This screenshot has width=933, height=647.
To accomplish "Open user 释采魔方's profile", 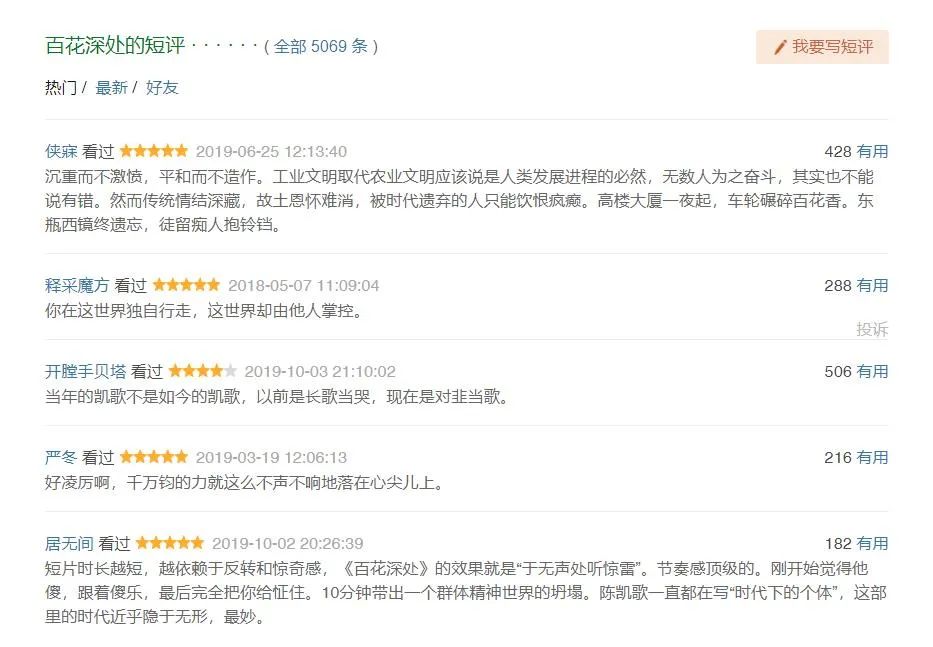I will (x=77, y=286).
